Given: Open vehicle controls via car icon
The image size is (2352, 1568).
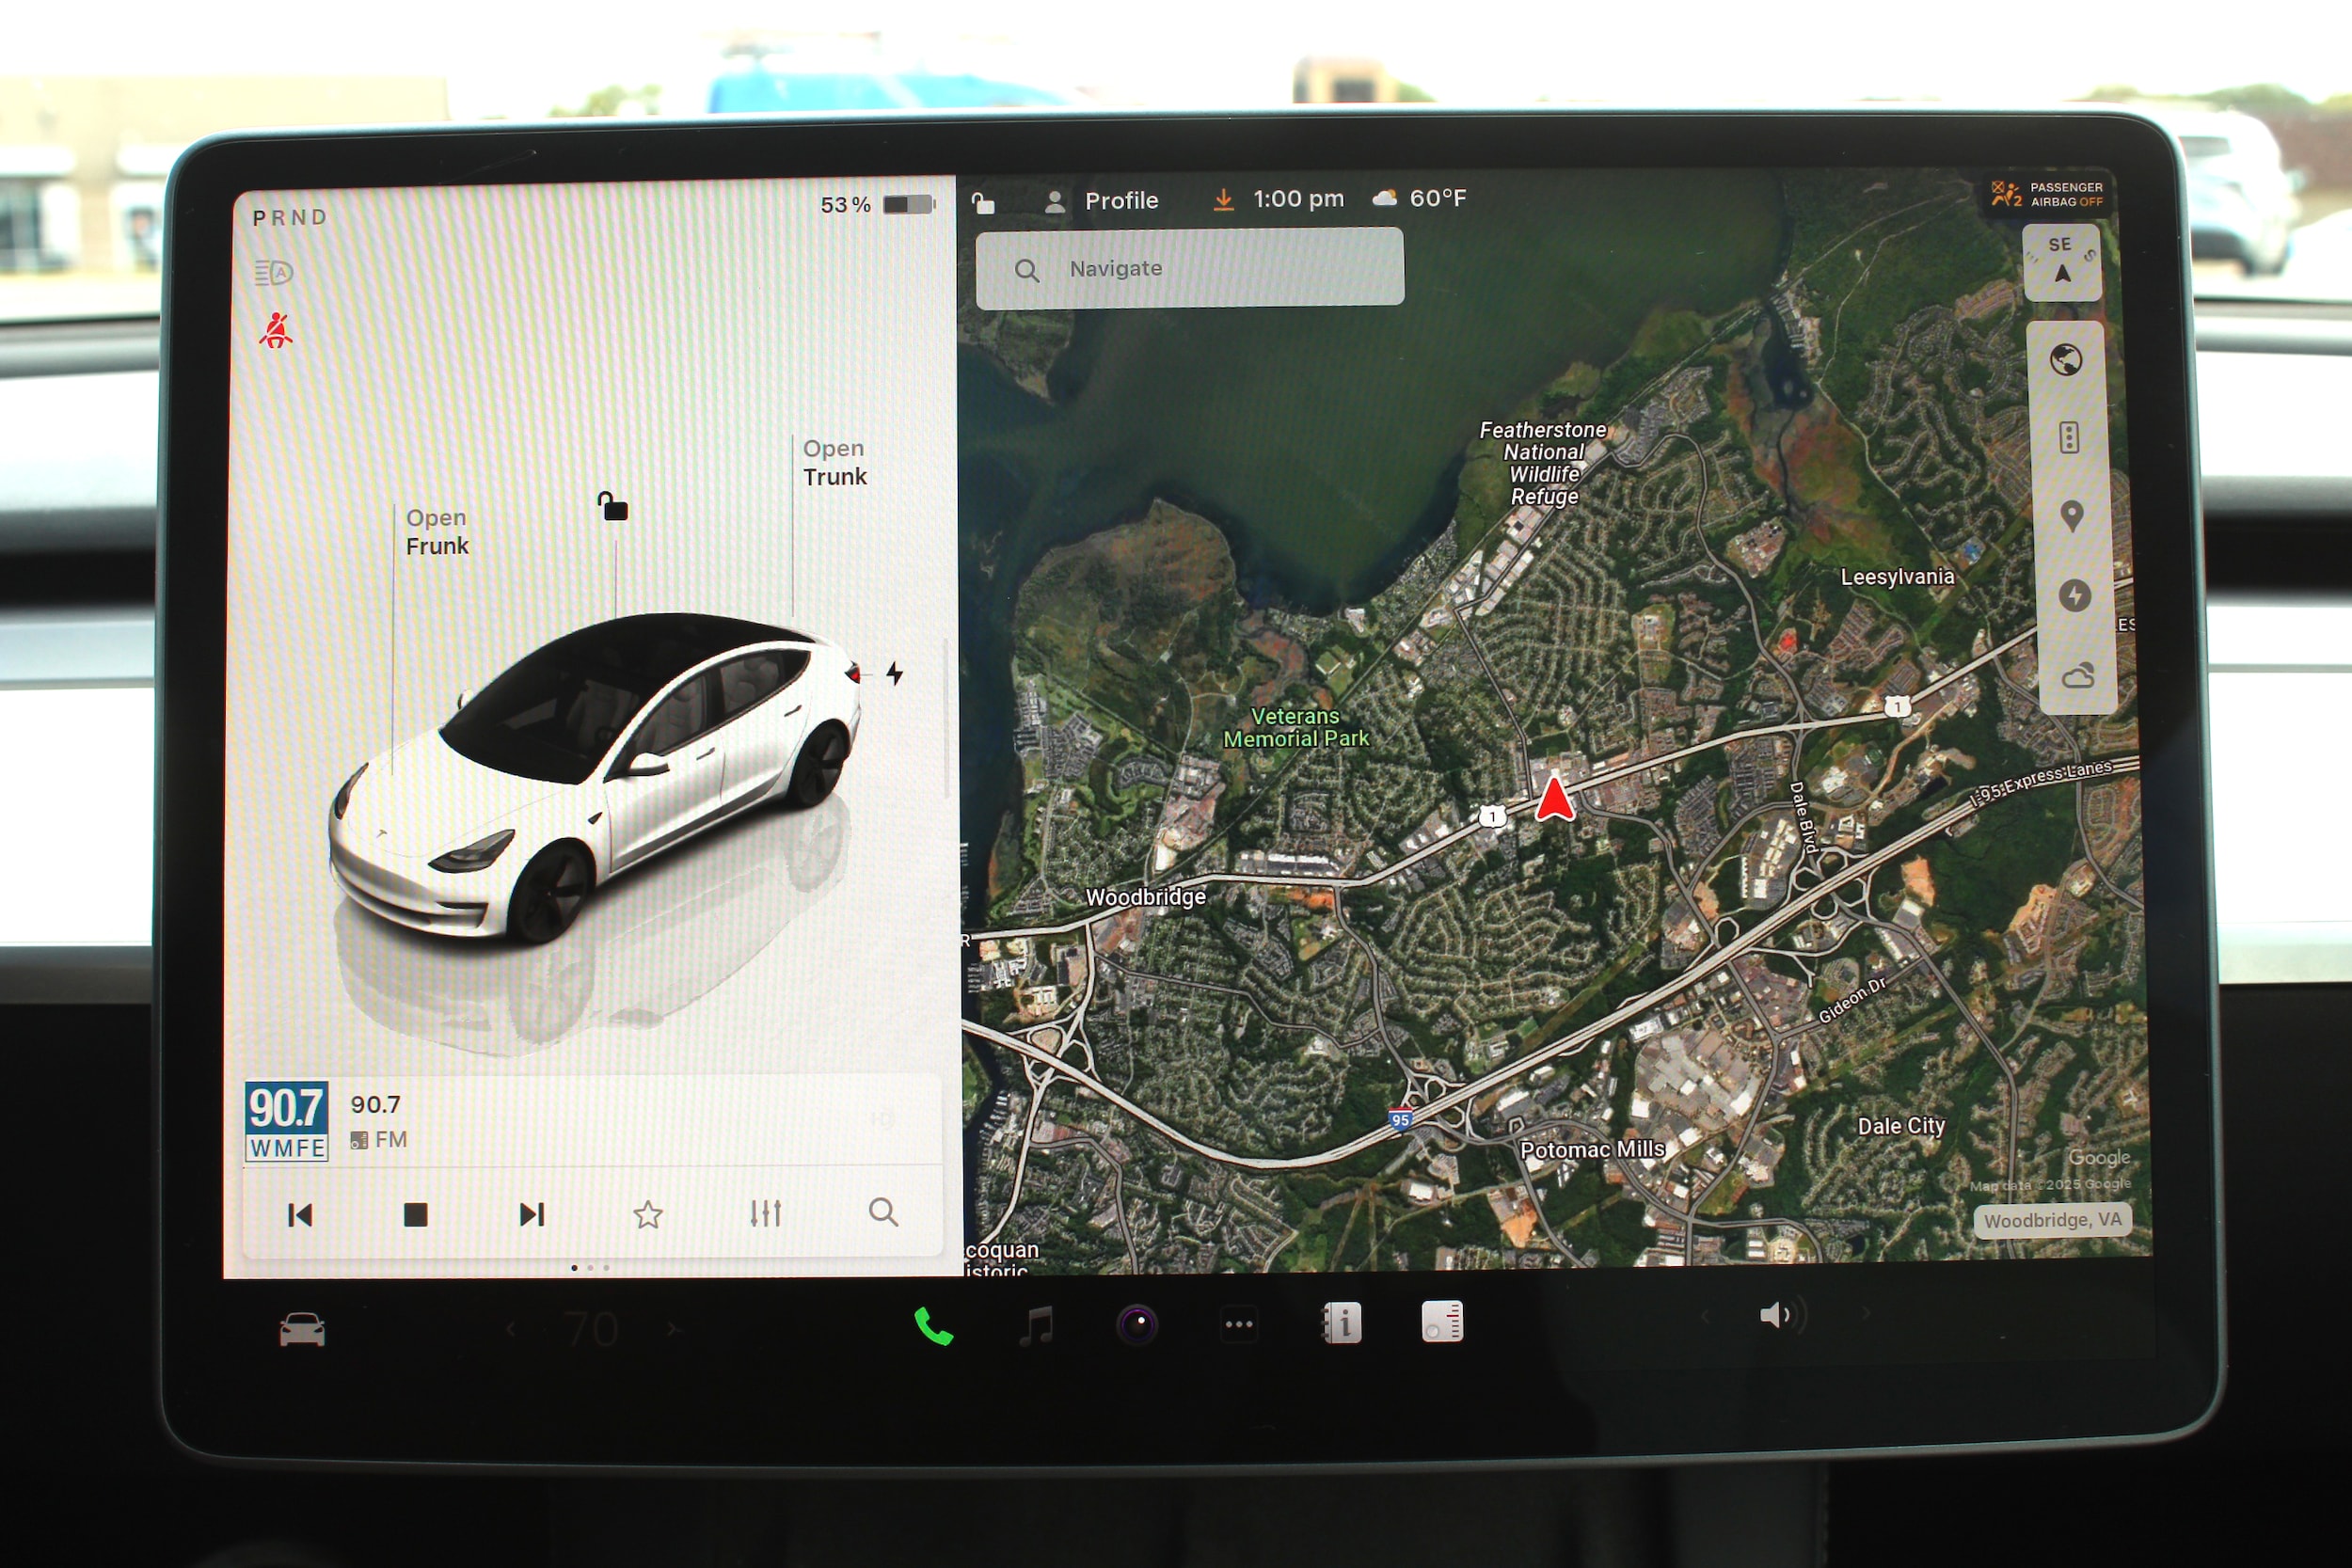Looking at the screenshot, I should tap(302, 1330).
